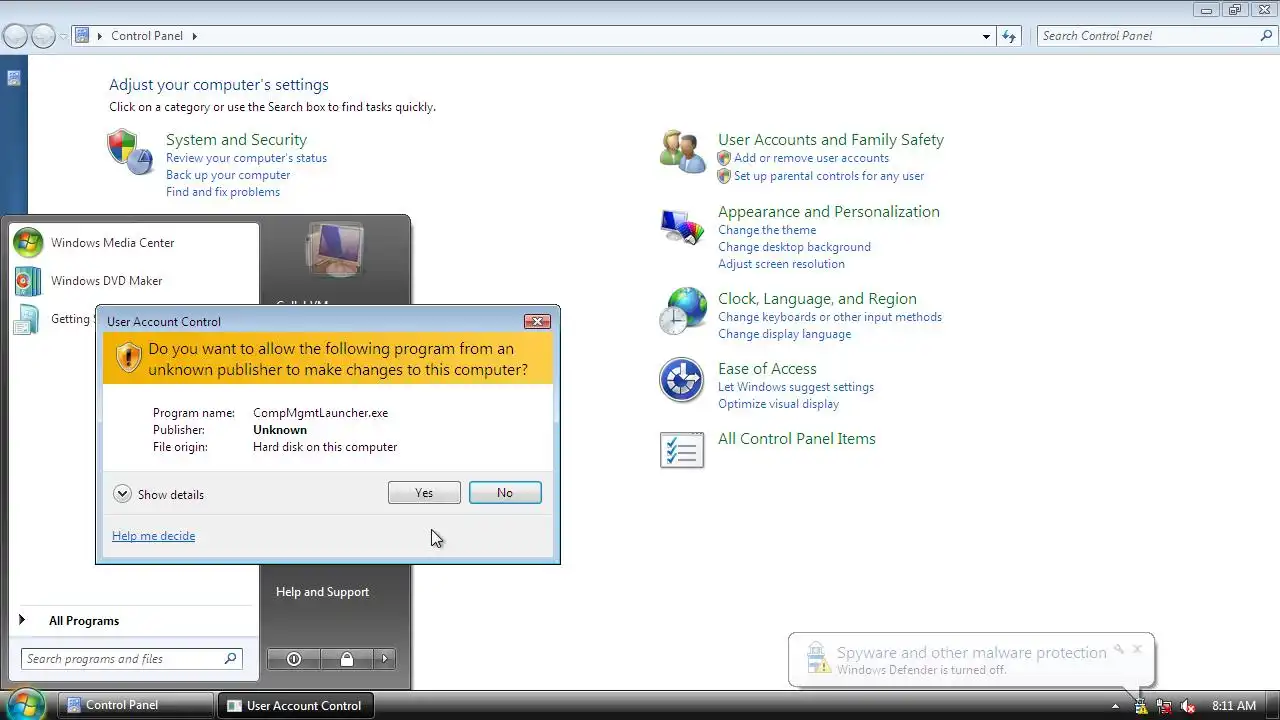Image resolution: width=1280 pixels, height=720 pixels.
Task: Click the Control Panel icon in address bar
Action: (x=84, y=36)
